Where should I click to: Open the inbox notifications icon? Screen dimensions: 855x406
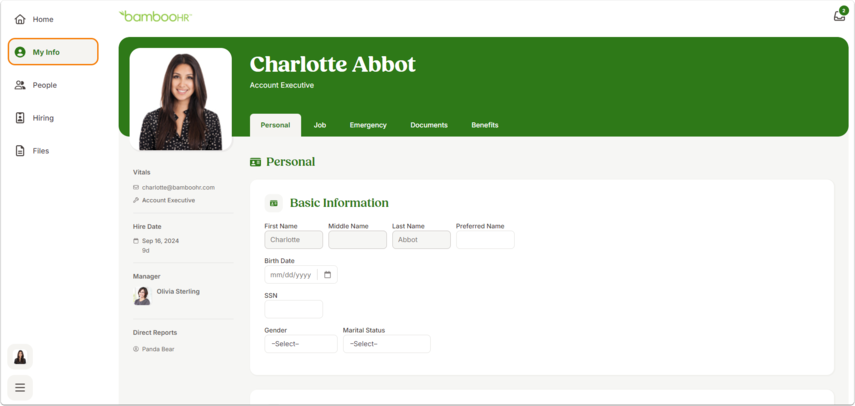point(840,15)
